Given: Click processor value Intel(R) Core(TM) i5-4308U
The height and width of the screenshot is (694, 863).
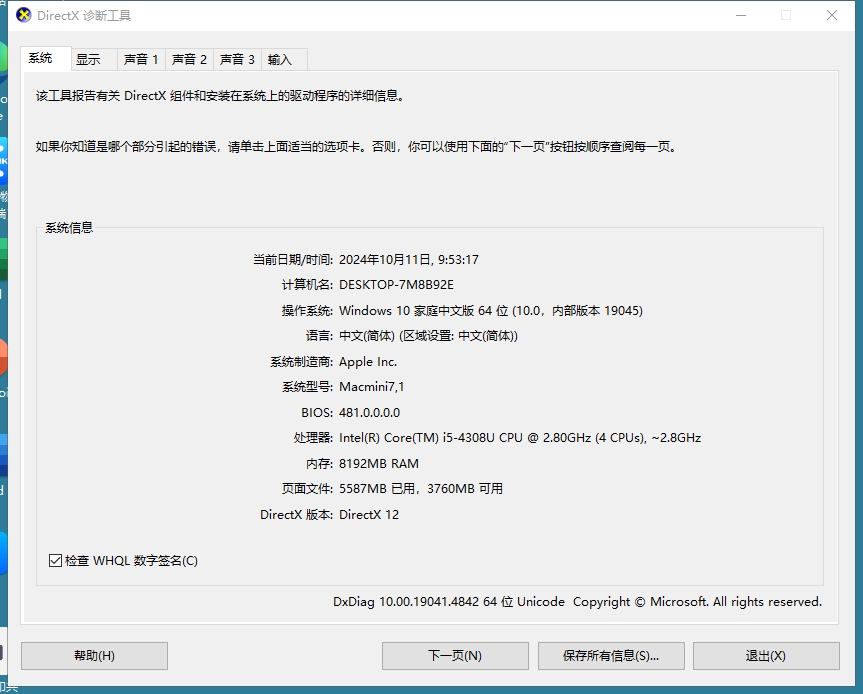Looking at the screenshot, I should pyautogui.click(x=520, y=438).
